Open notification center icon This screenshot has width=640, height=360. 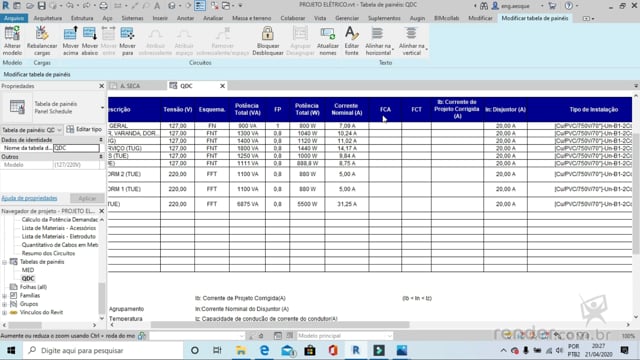[624, 350]
